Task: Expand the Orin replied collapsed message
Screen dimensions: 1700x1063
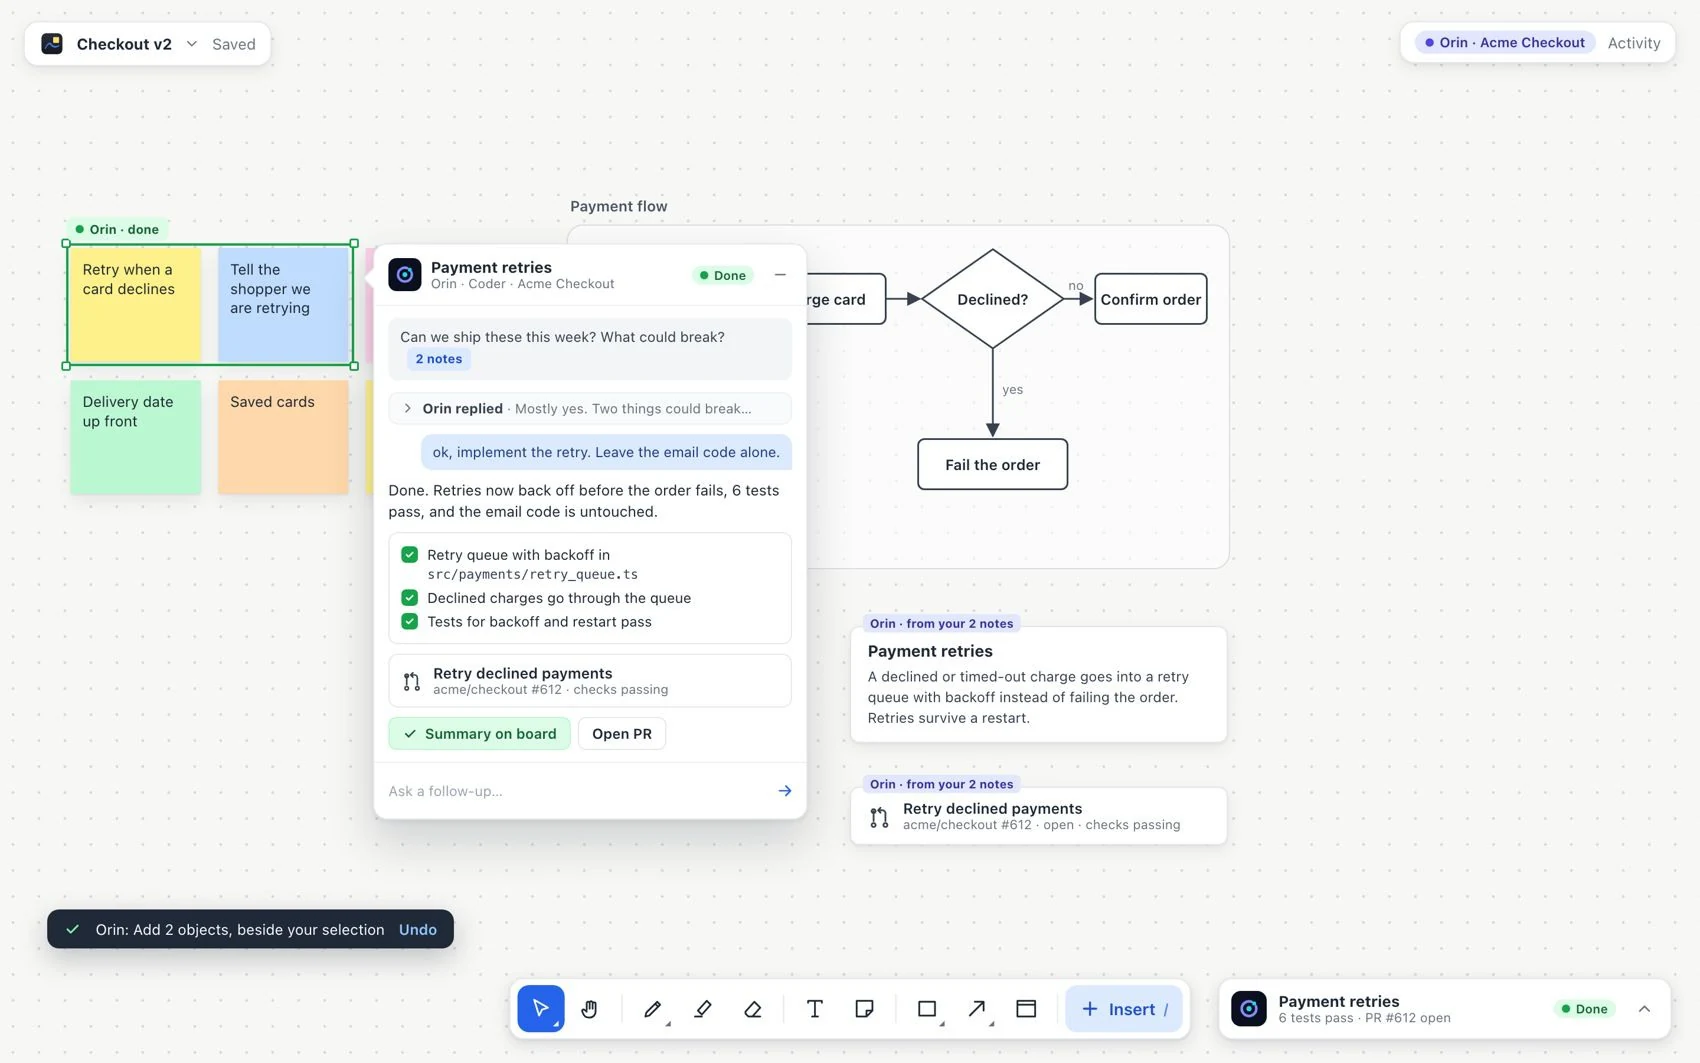Action: coord(589,408)
